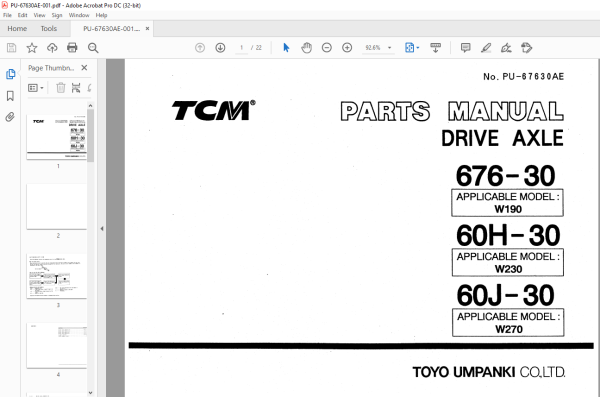Add a comment note icon

click(x=466, y=47)
